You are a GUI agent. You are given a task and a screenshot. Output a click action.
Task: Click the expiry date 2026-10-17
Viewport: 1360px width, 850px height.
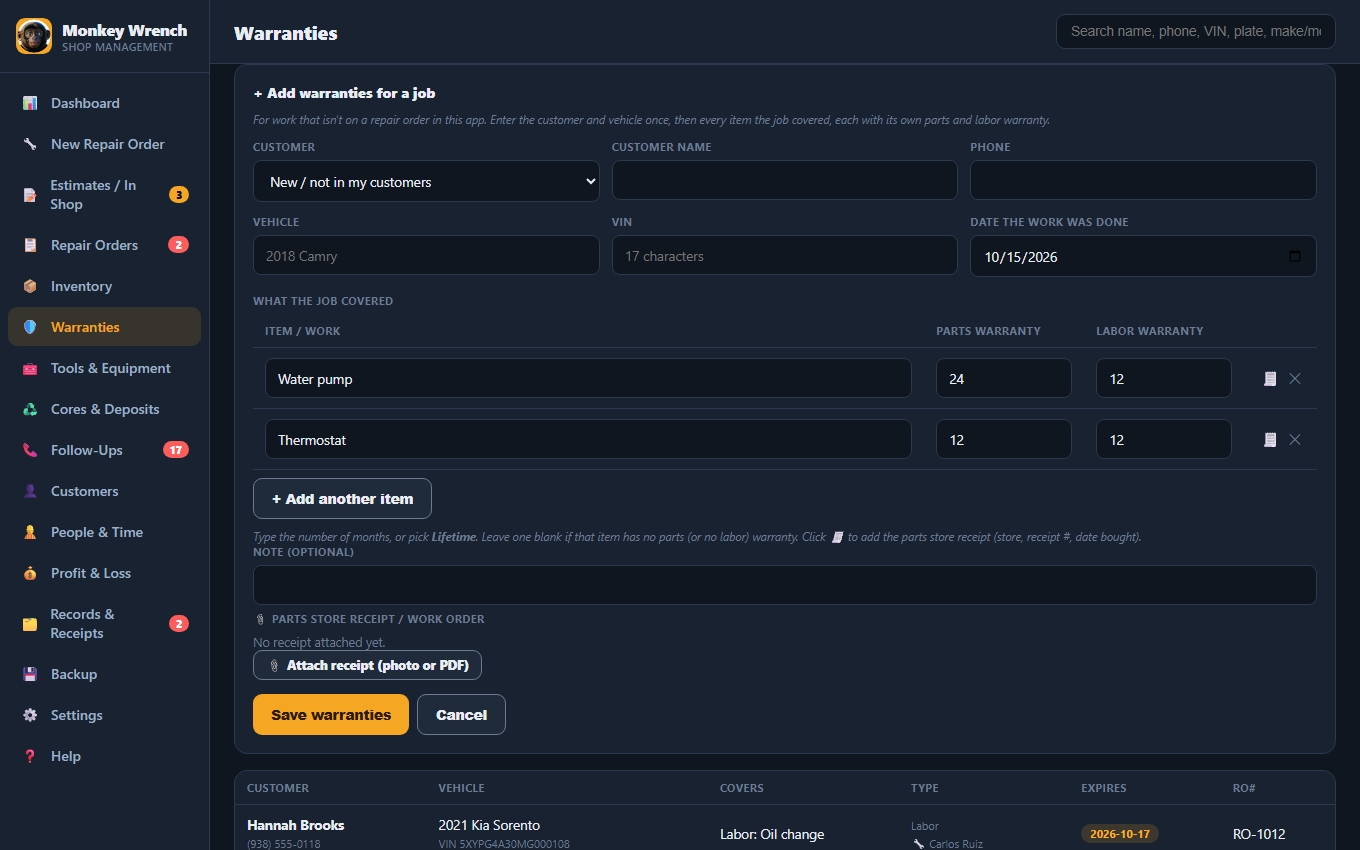1119,834
